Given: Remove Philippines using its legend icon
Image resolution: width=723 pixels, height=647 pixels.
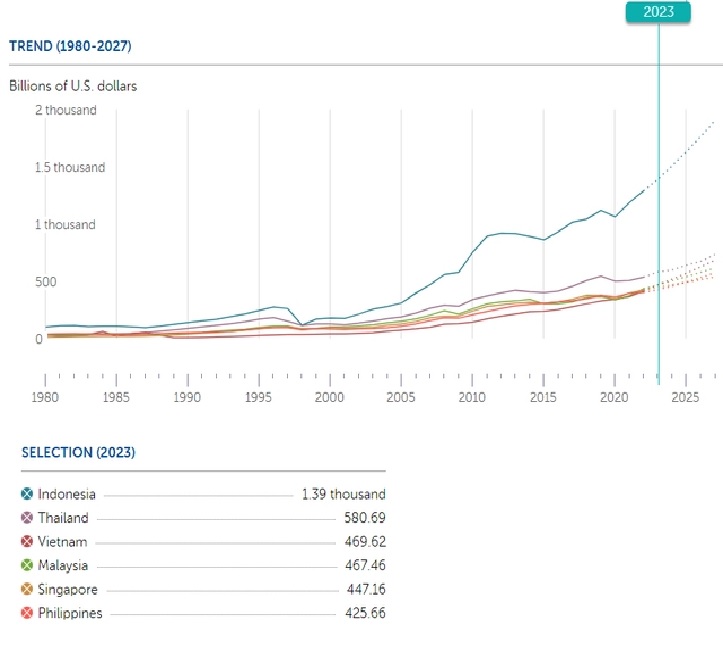Looking at the screenshot, I should click(28, 614).
